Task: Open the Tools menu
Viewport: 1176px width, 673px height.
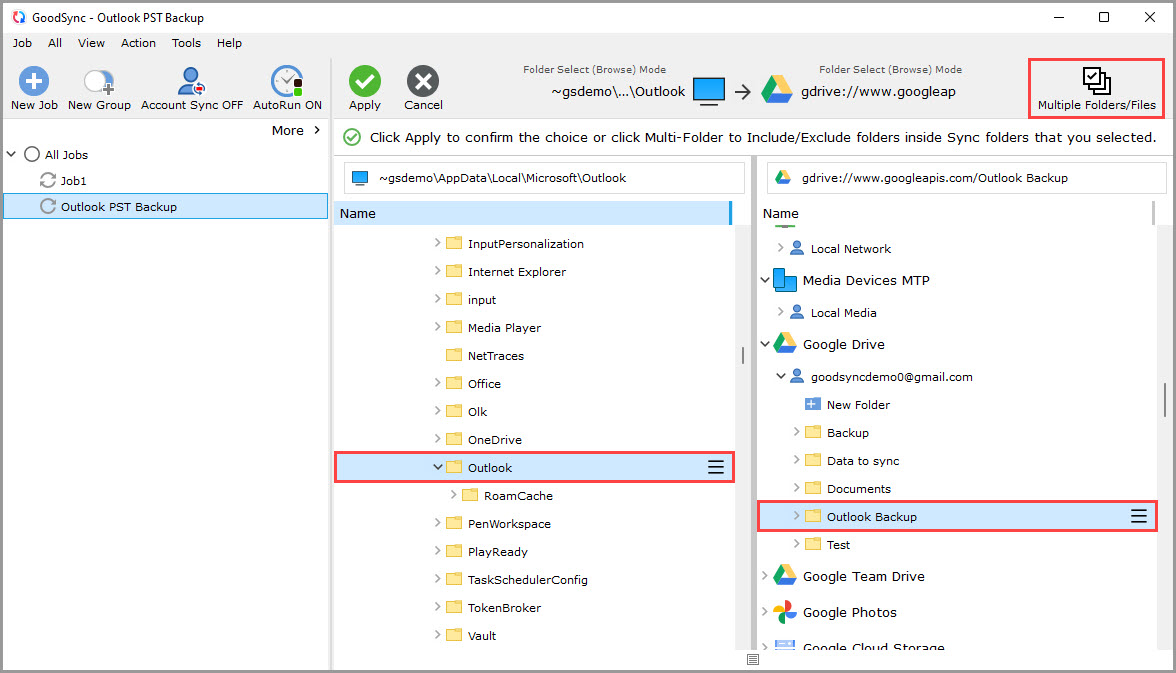Action: click(x=186, y=43)
